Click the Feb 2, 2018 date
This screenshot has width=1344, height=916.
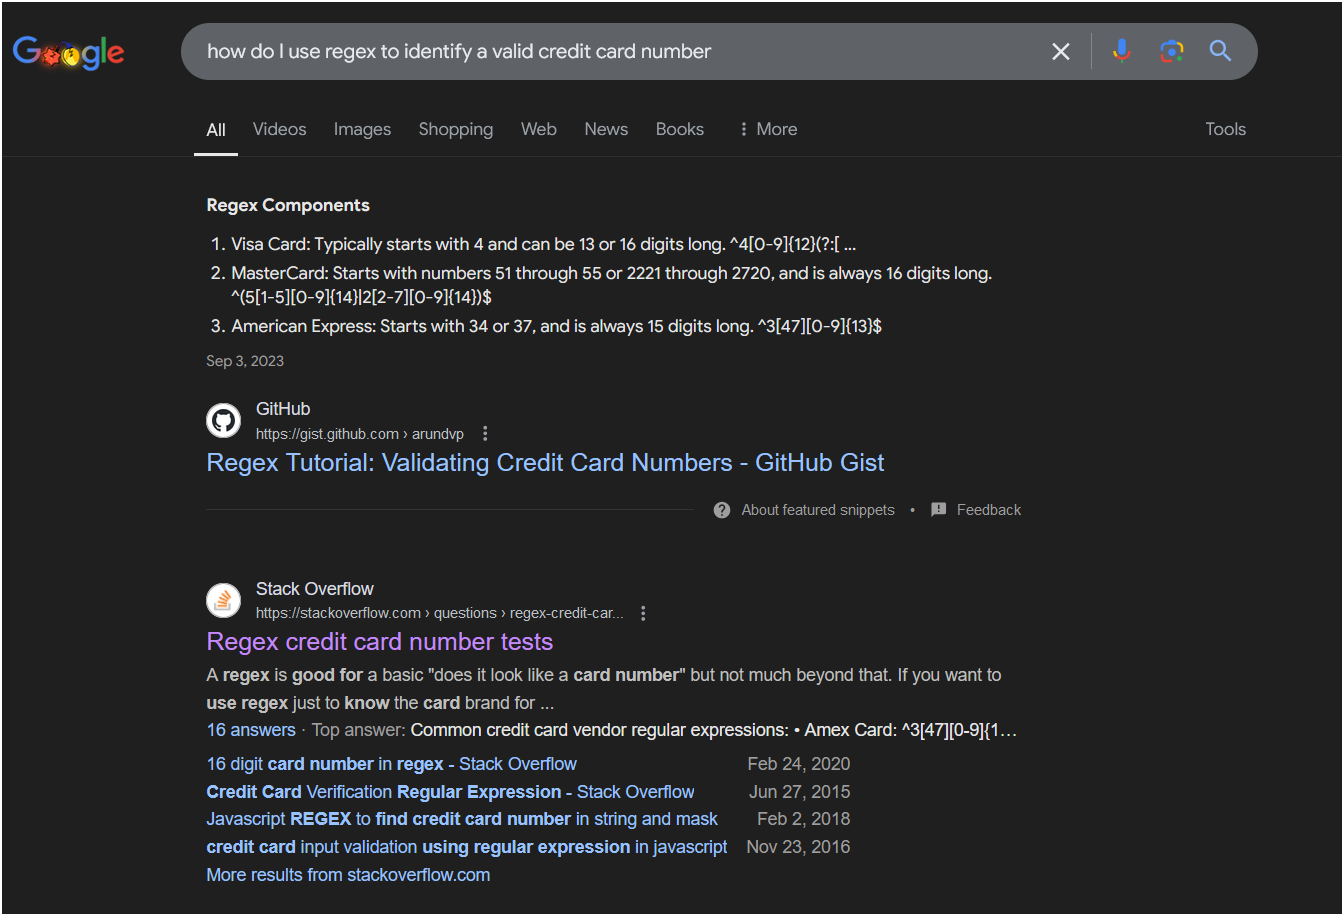[x=804, y=819]
